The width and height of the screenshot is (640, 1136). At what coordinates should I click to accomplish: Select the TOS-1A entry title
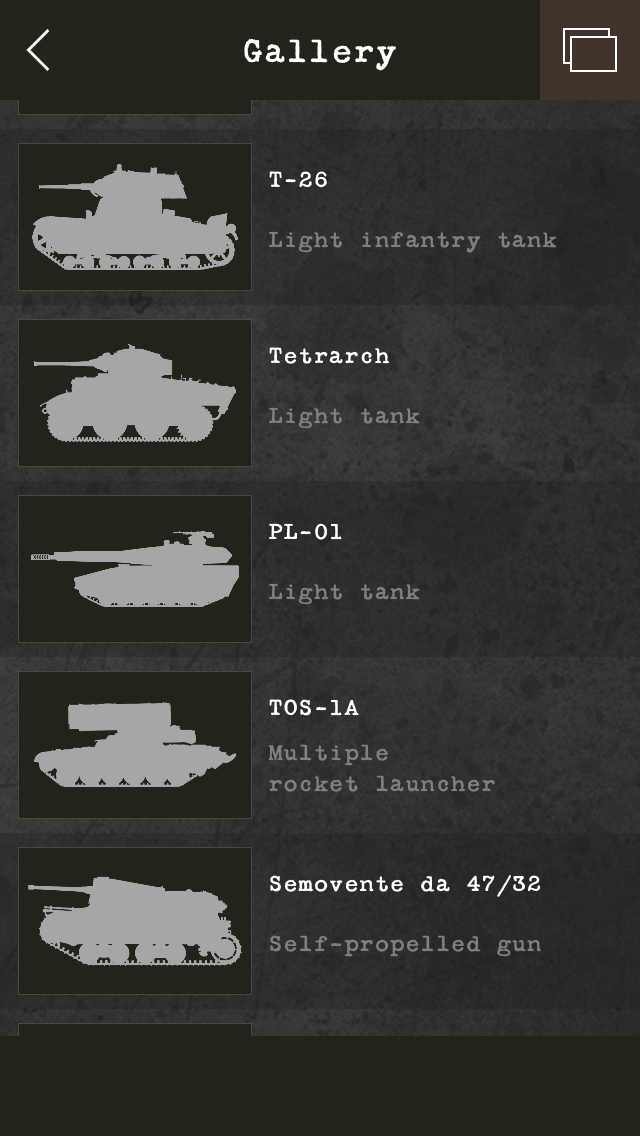(x=314, y=707)
